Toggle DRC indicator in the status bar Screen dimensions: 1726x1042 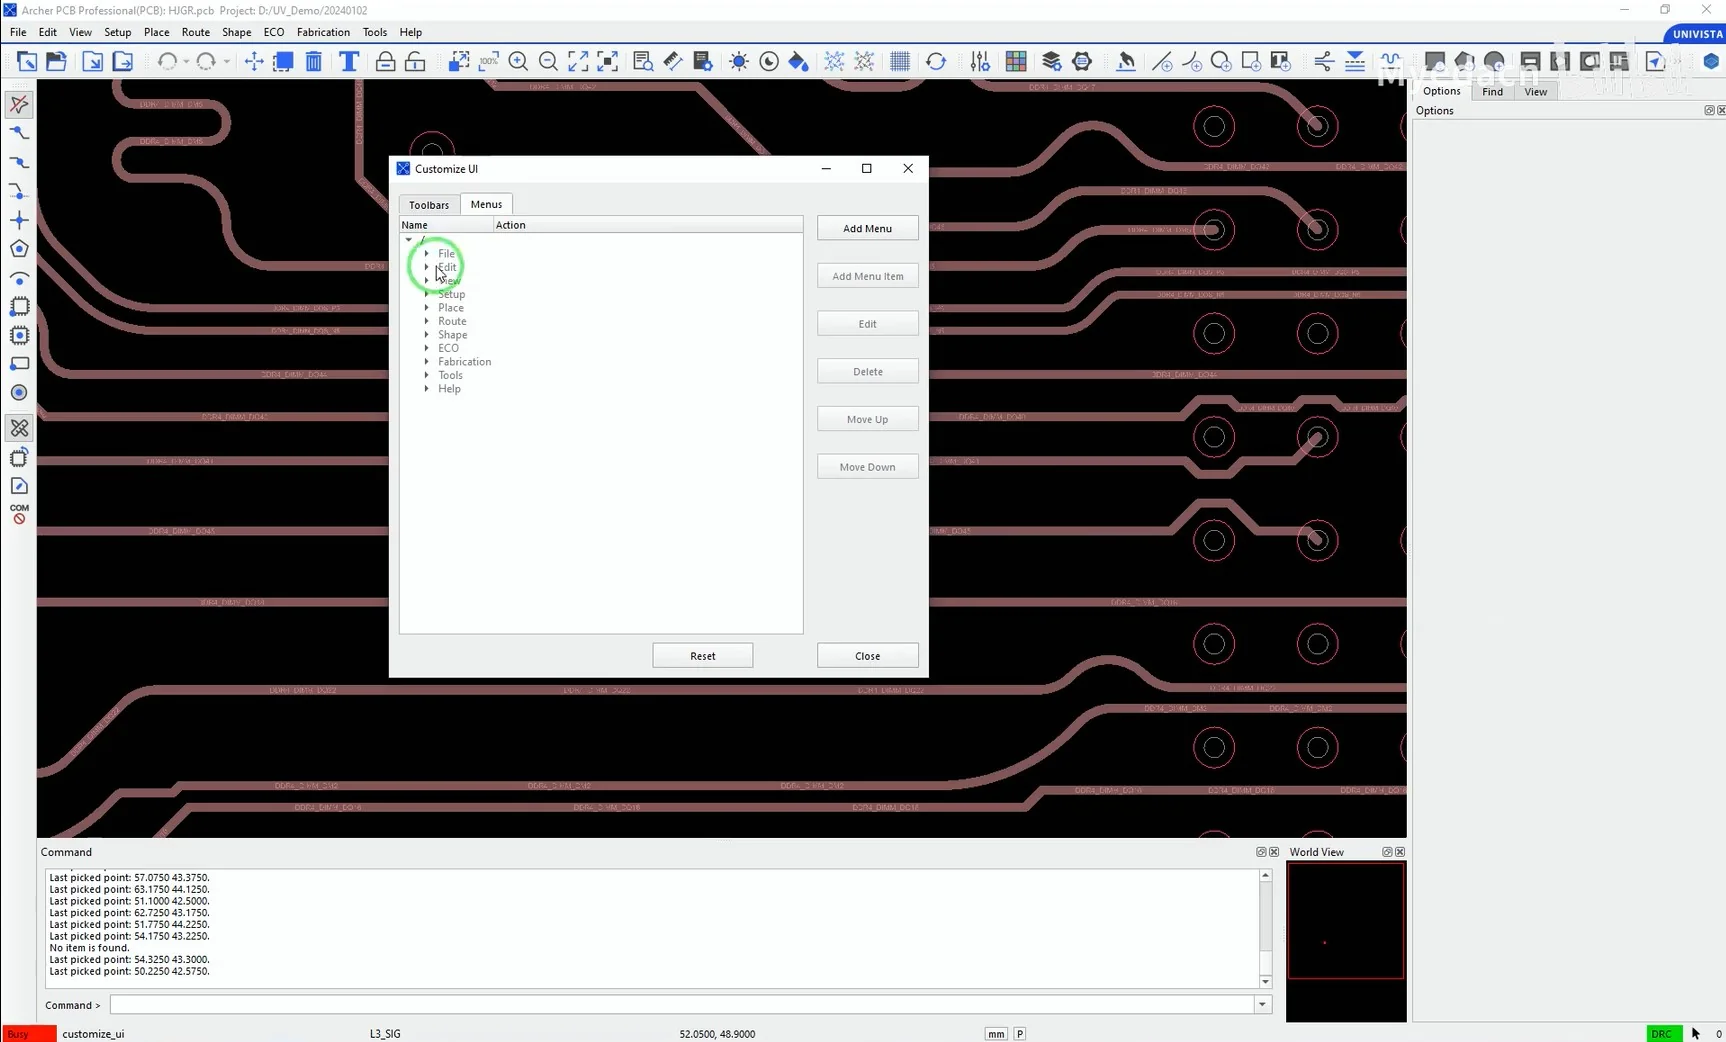[x=1664, y=1034]
